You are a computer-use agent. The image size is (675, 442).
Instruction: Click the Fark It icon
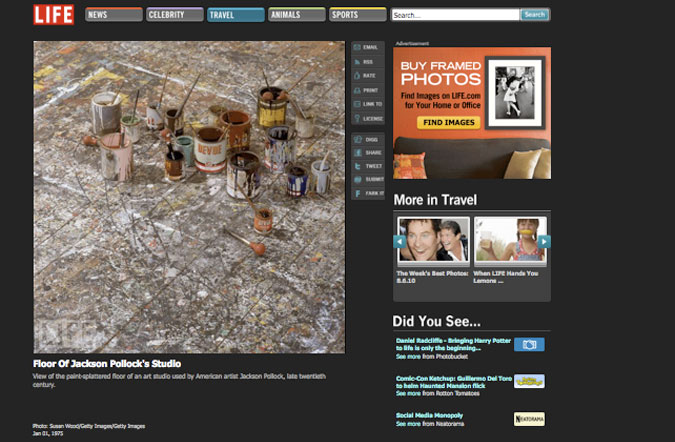click(x=357, y=193)
